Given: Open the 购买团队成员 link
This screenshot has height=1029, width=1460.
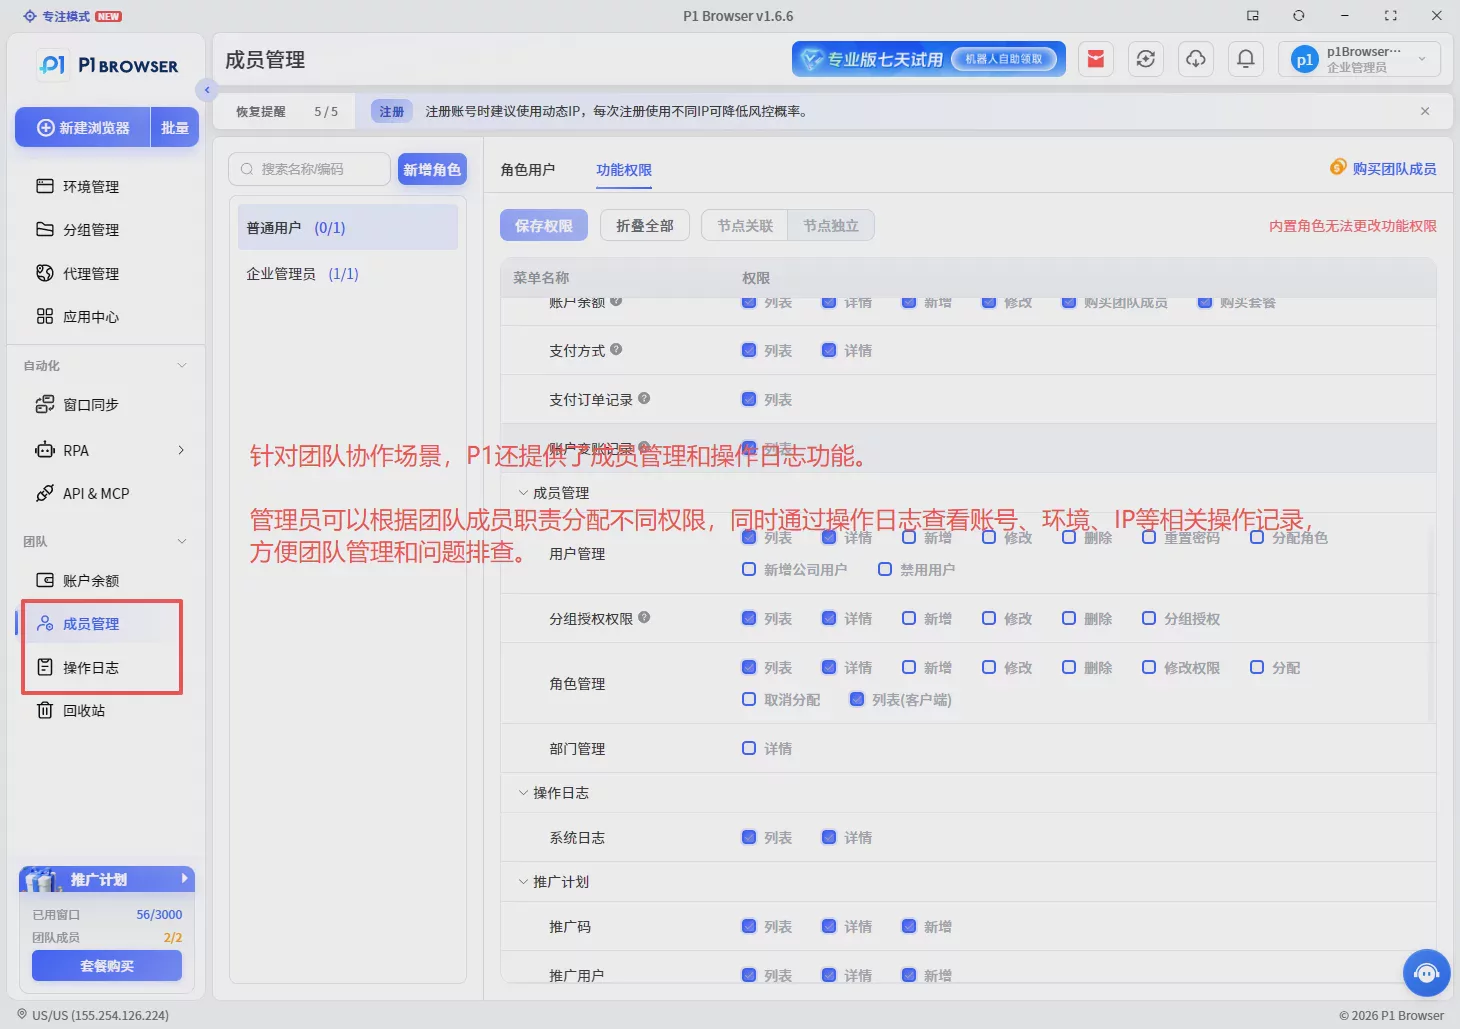Looking at the screenshot, I should [1394, 169].
